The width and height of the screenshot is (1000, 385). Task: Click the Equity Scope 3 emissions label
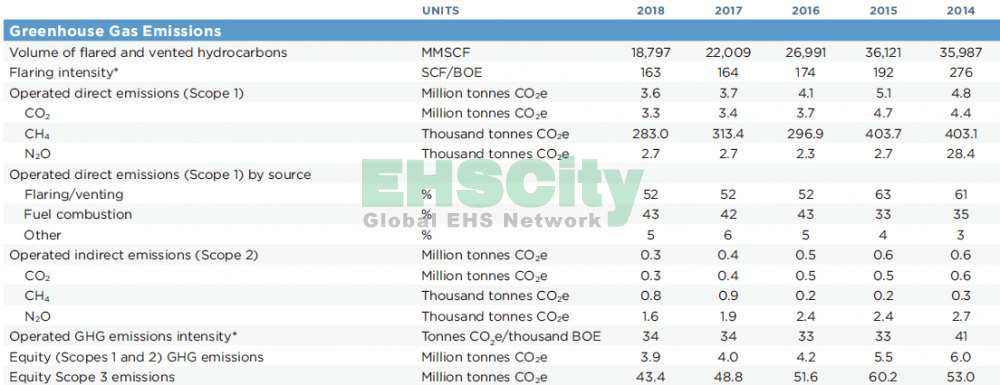click(92, 377)
